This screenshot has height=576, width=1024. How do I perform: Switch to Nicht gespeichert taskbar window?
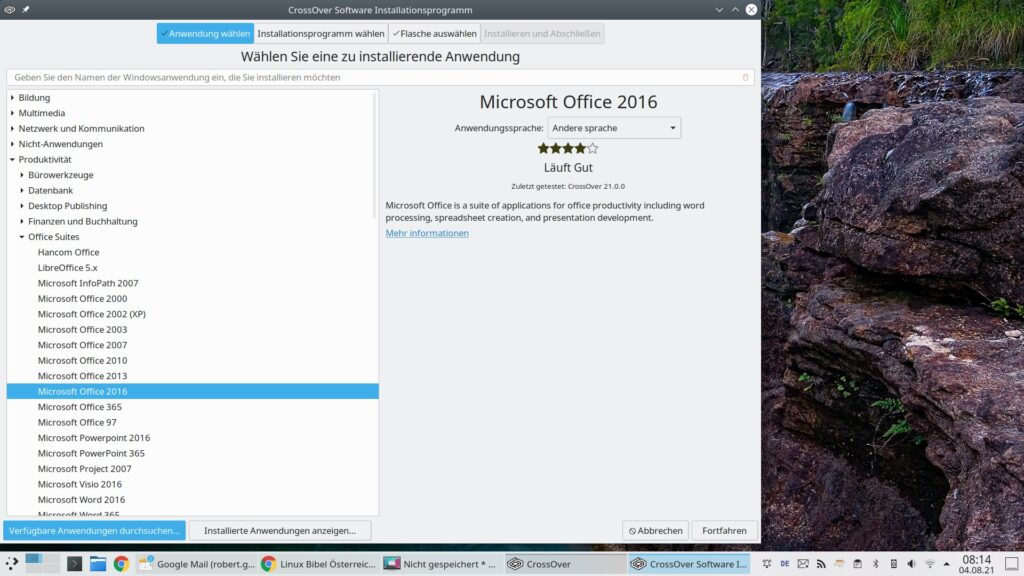441,564
